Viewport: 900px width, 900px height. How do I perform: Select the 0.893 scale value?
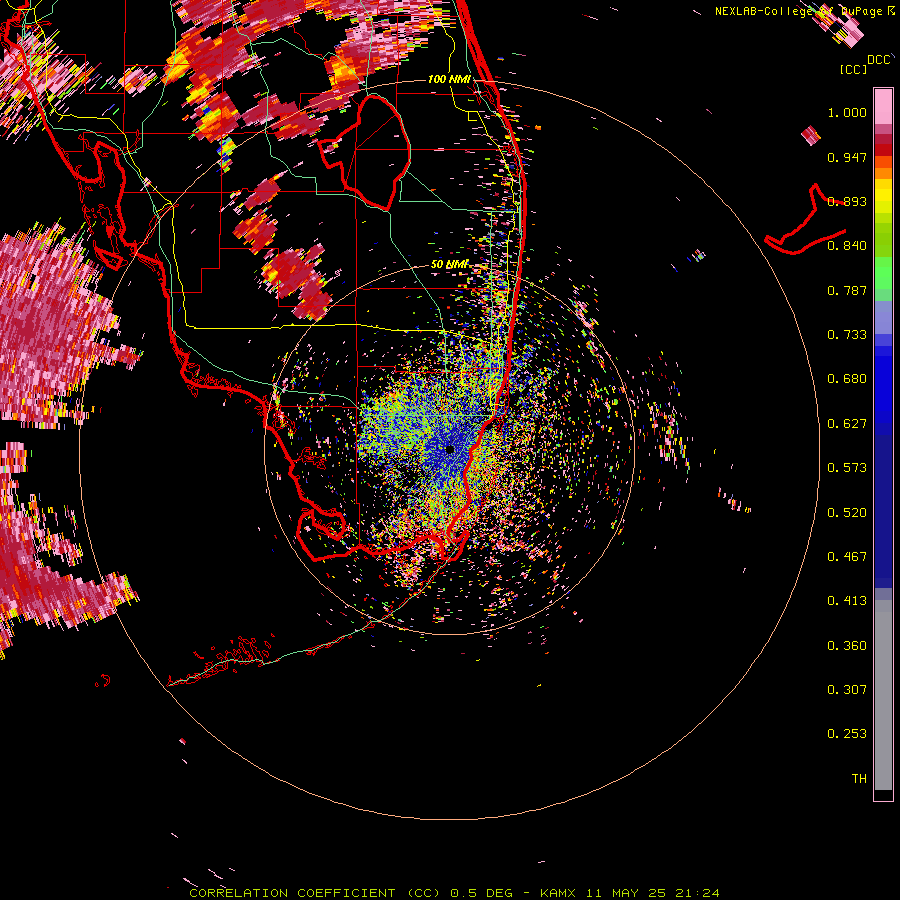[x=847, y=201]
